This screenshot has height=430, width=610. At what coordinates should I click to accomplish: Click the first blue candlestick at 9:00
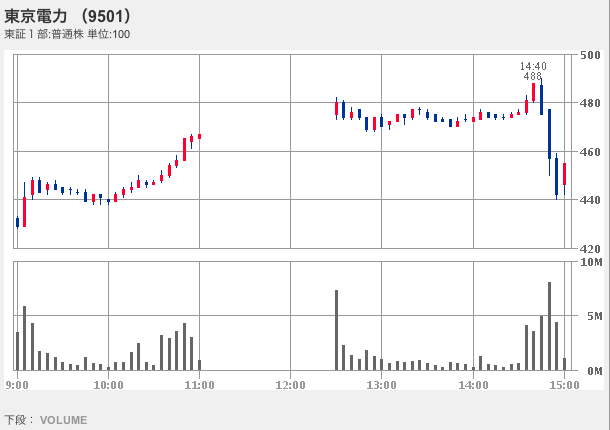pos(18,222)
